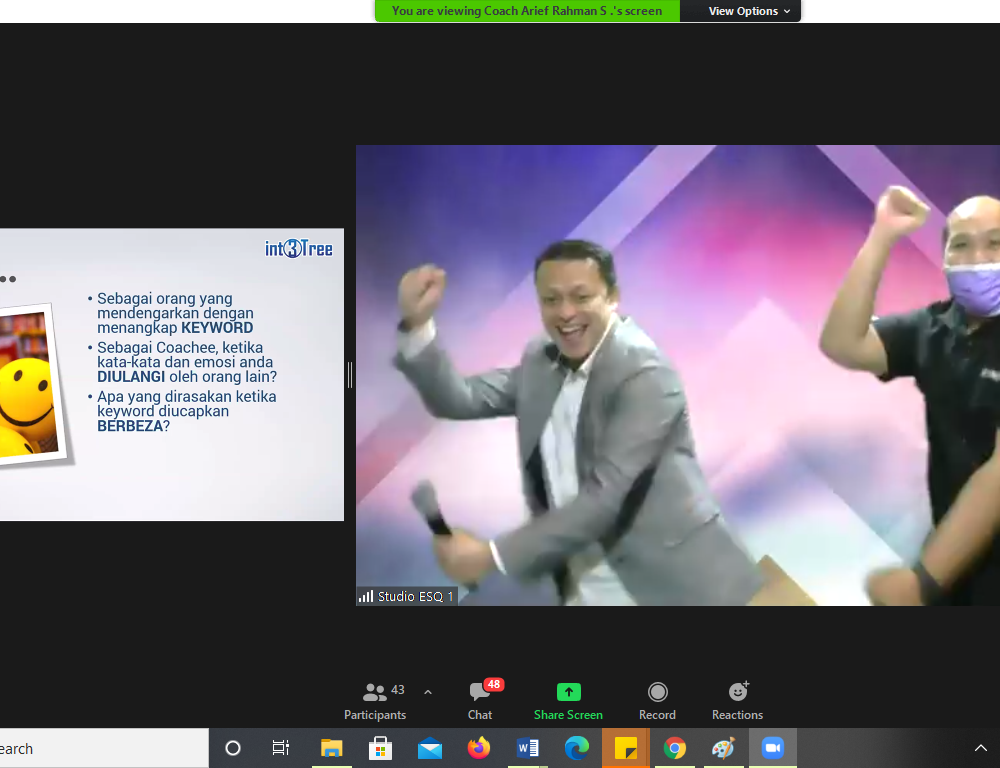Click the shared presentation slide area
This screenshot has width=1000, height=768.
tap(171, 374)
